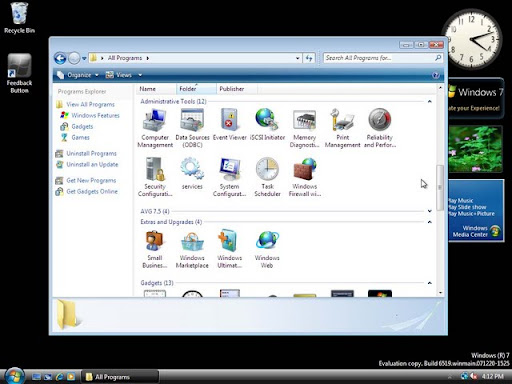Sort by Publisher column header

pyautogui.click(x=236, y=89)
